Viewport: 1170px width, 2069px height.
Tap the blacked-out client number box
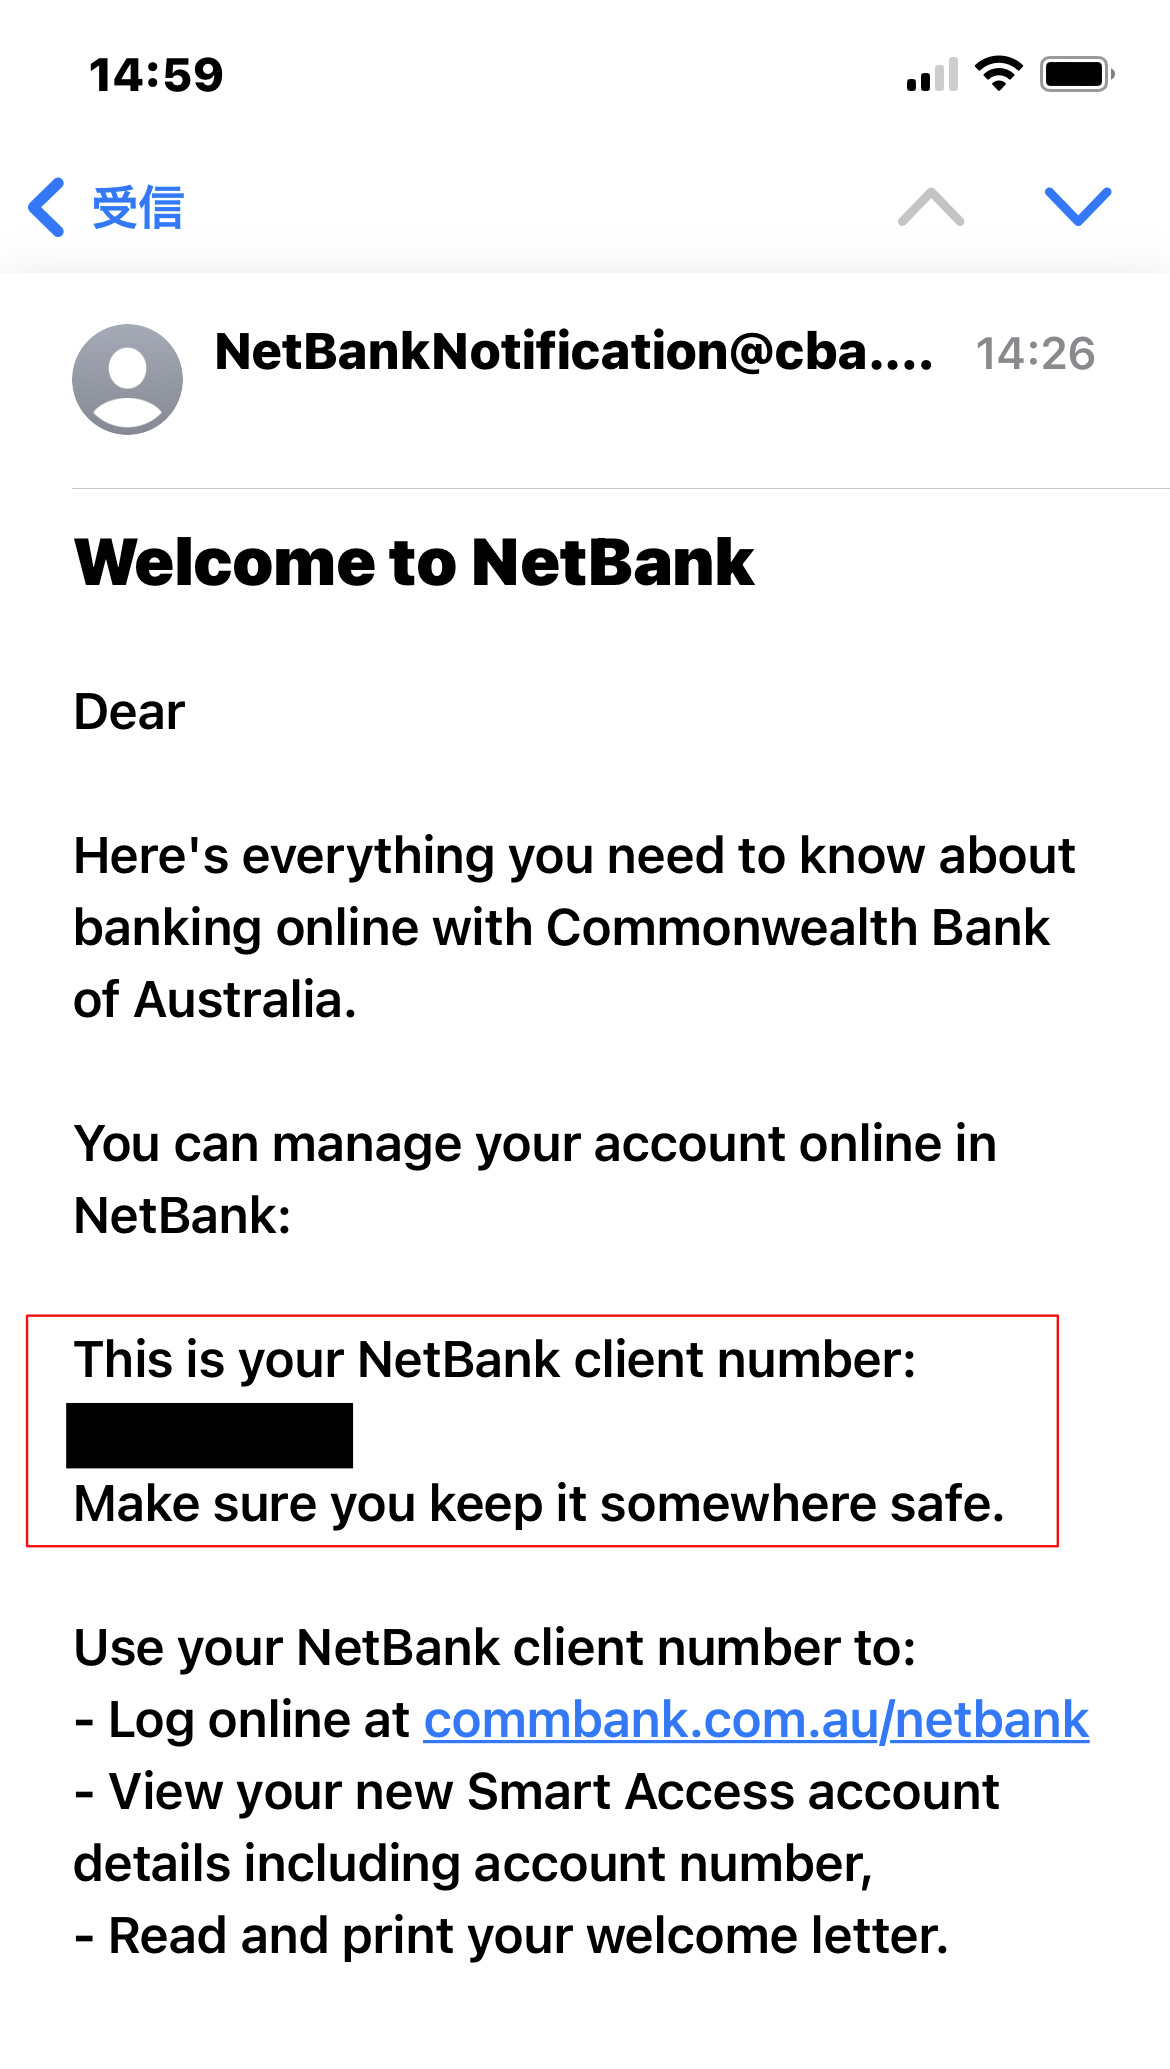pos(209,1435)
